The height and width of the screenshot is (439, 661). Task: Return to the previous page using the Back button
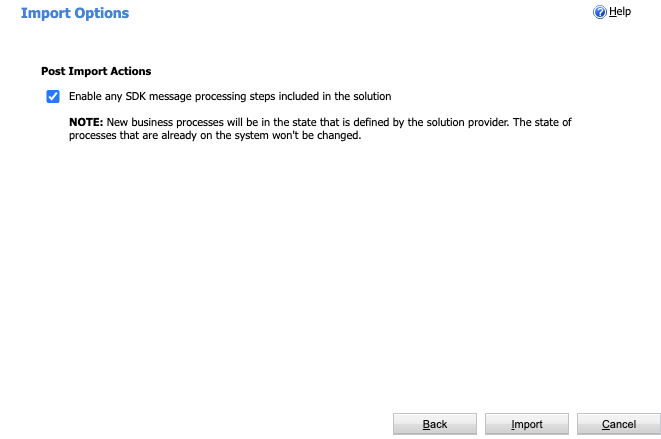[435, 424]
